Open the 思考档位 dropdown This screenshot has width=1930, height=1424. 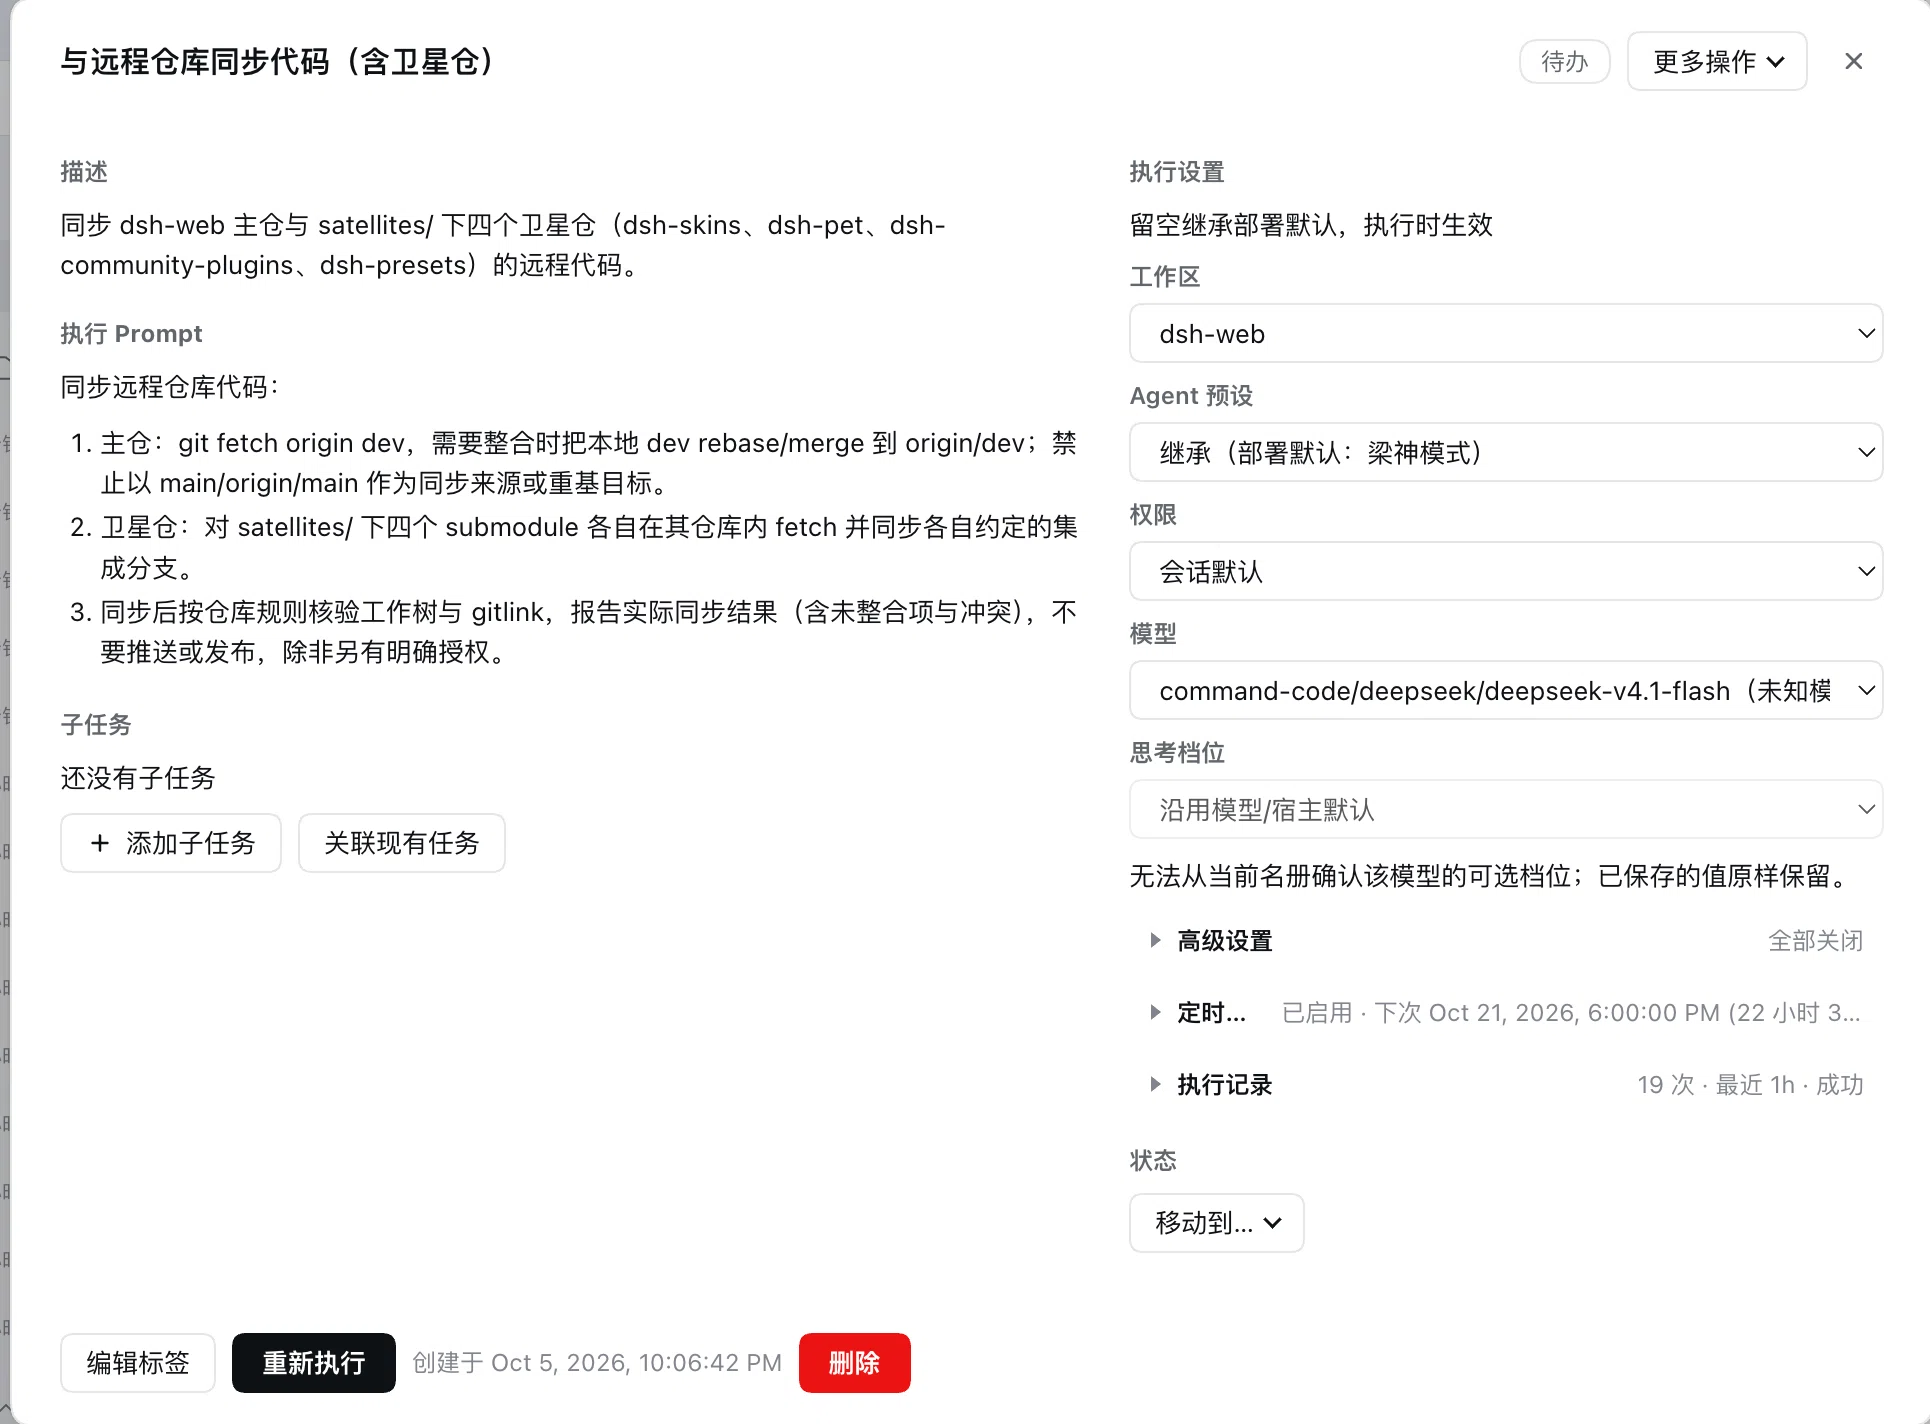[1505, 809]
